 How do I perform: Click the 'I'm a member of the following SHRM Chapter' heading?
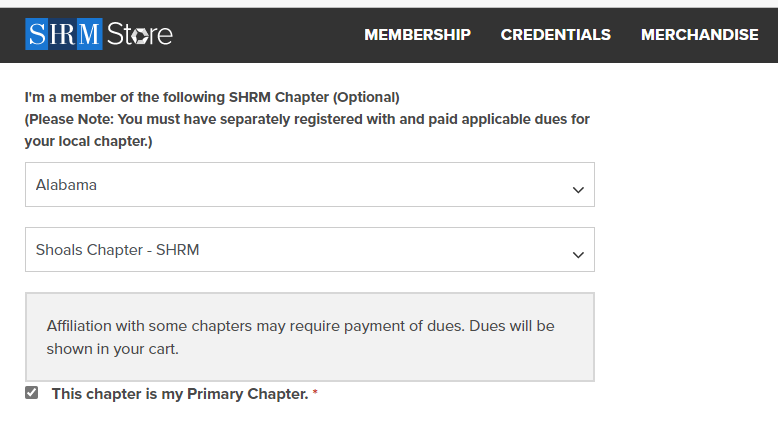click(x=212, y=97)
